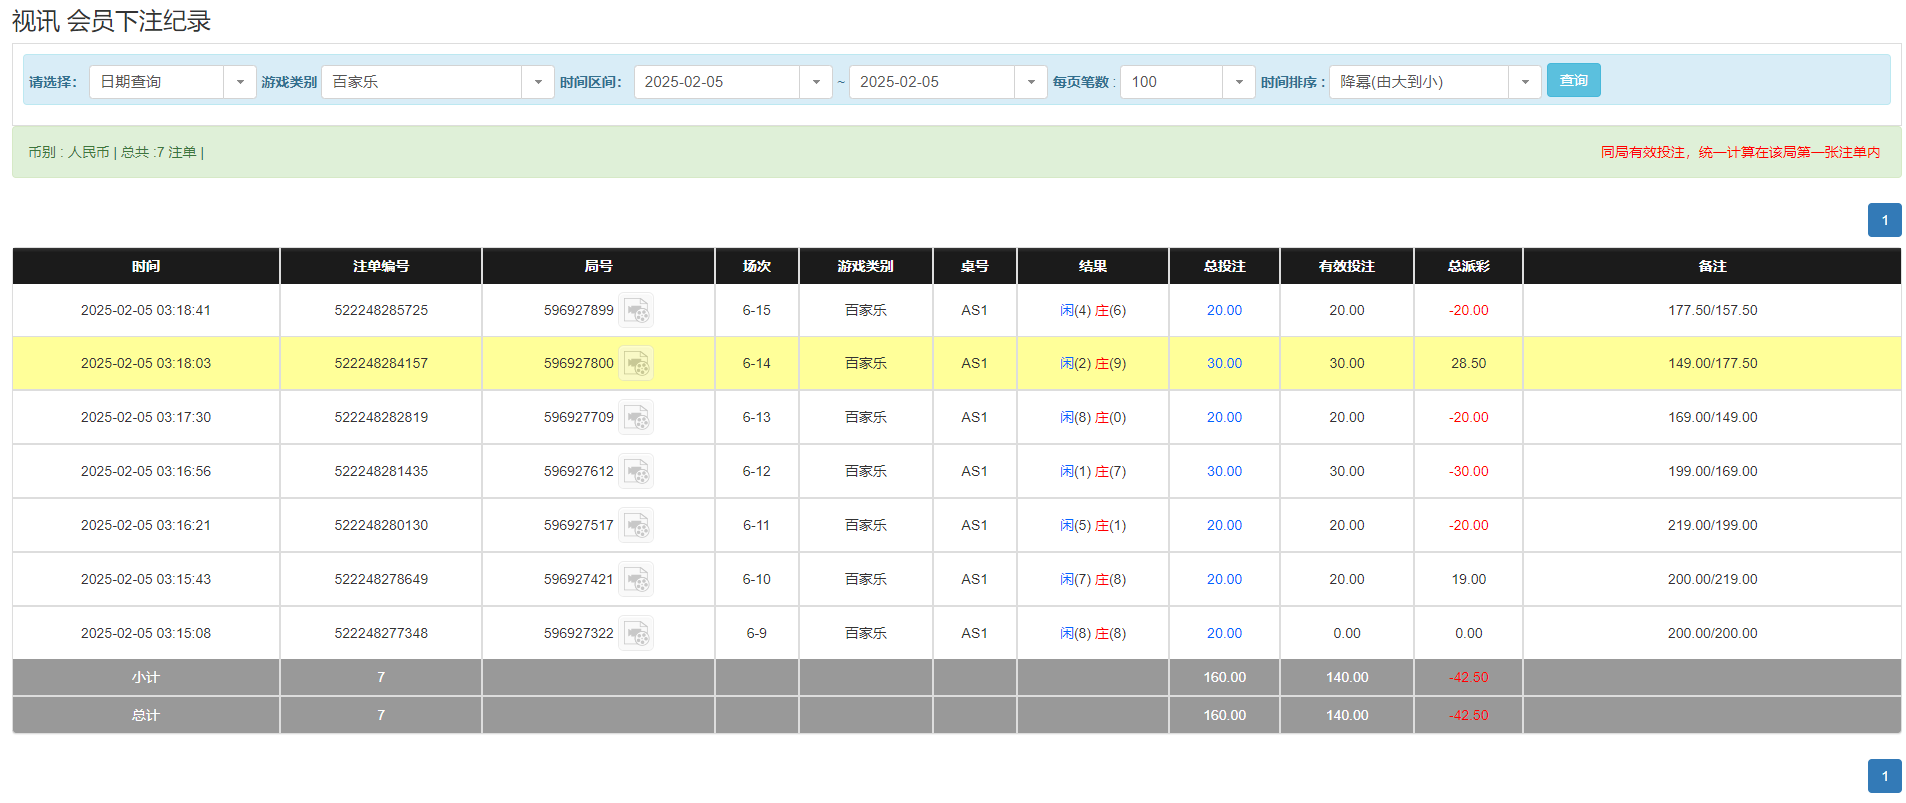Image resolution: width=1906 pixels, height=803 pixels.
Task: Open video replay icon for round 596927709
Action: (x=636, y=418)
